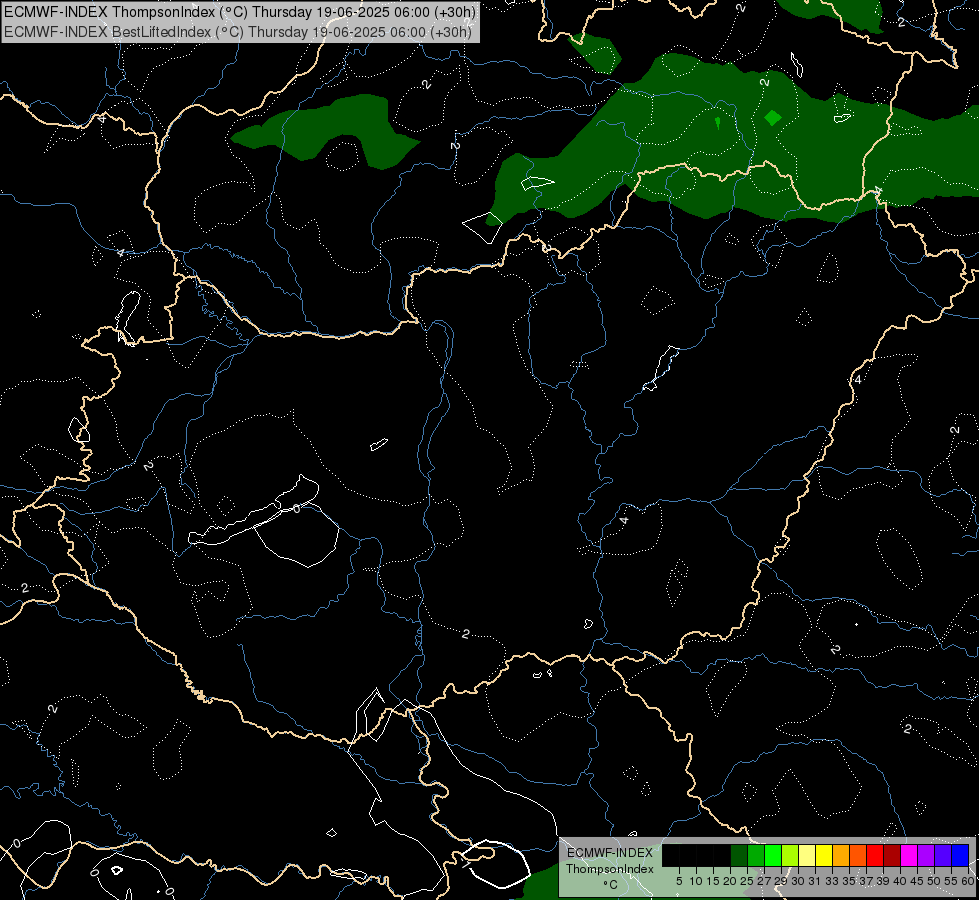Choose the bright red 37–39 legend swatch
This screenshot has height=900, width=979.
coord(875,855)
